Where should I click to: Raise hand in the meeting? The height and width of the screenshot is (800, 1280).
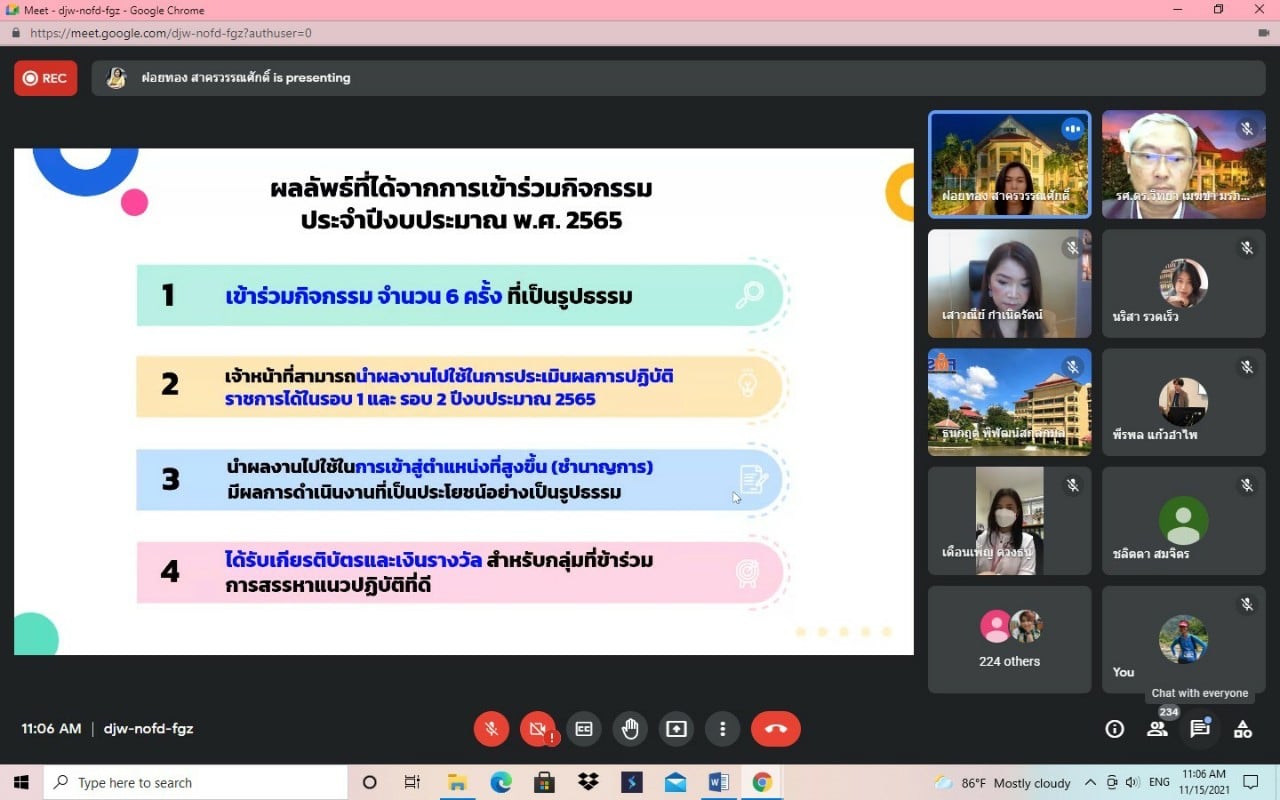coord(630,729)
